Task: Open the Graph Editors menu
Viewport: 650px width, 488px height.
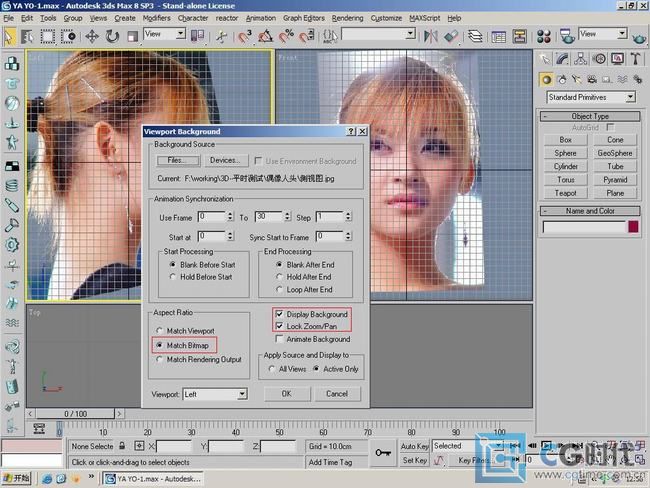Action: point(304,18)
